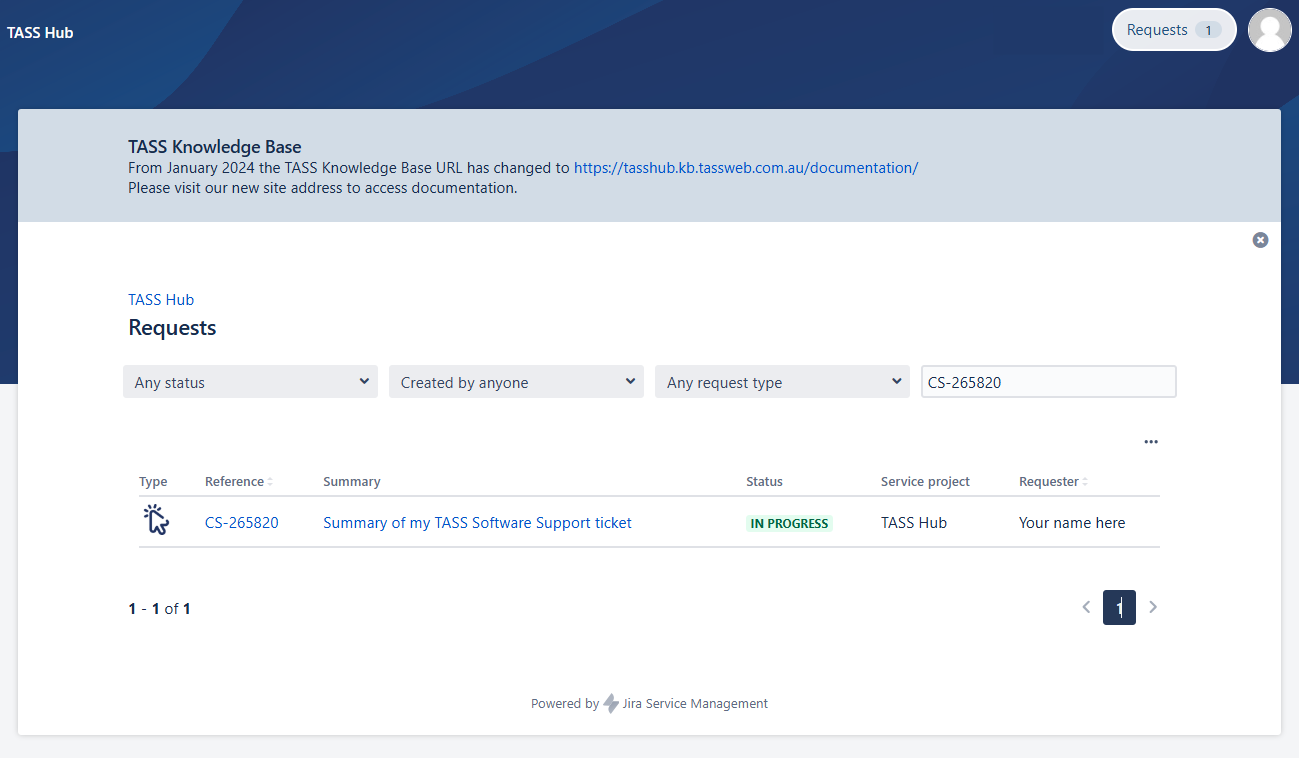Open the user profile avatar menu
The image size is (1299, 758).
pyautogui.click(x=1269, y=30)
